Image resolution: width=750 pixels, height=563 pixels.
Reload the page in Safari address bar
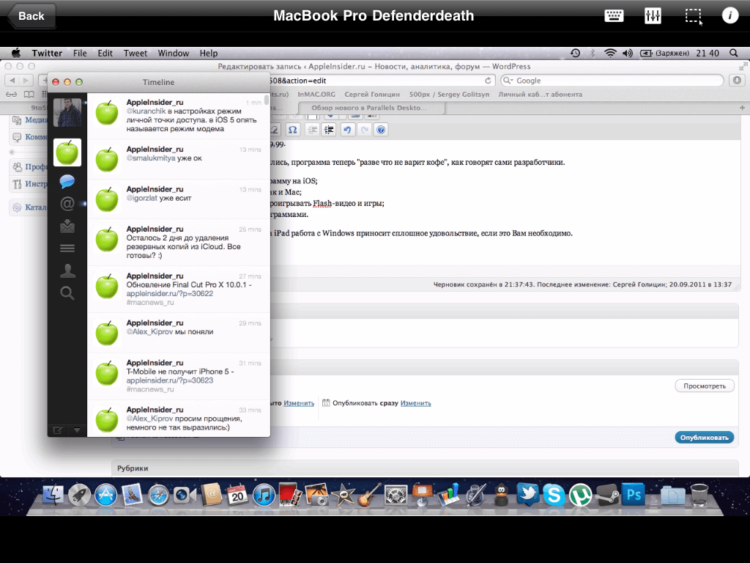click(x=487, y=80)
